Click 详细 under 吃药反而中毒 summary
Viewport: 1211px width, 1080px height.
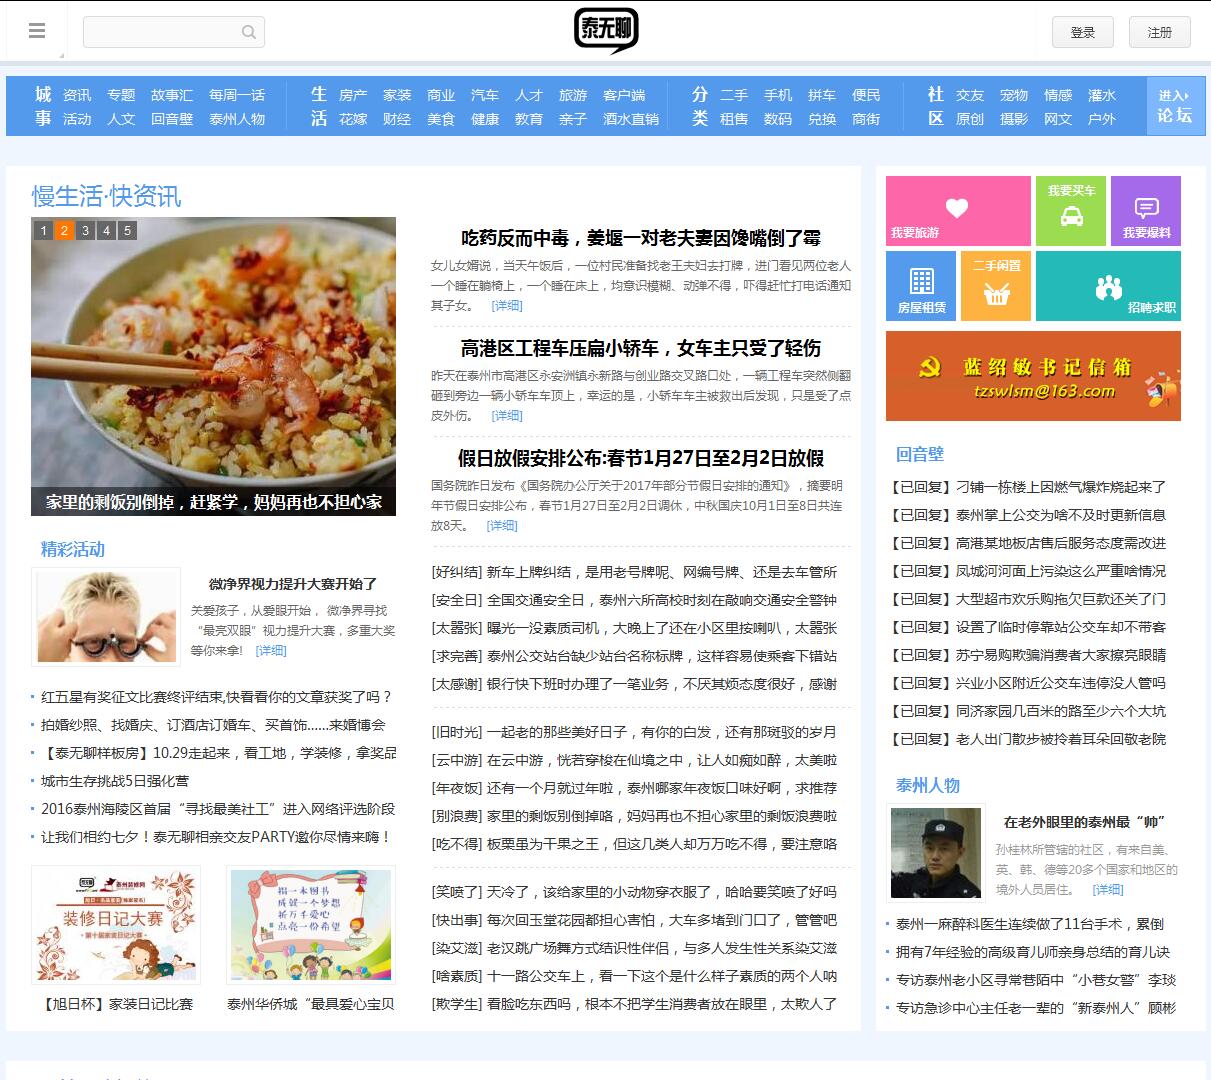click(507, 306)
